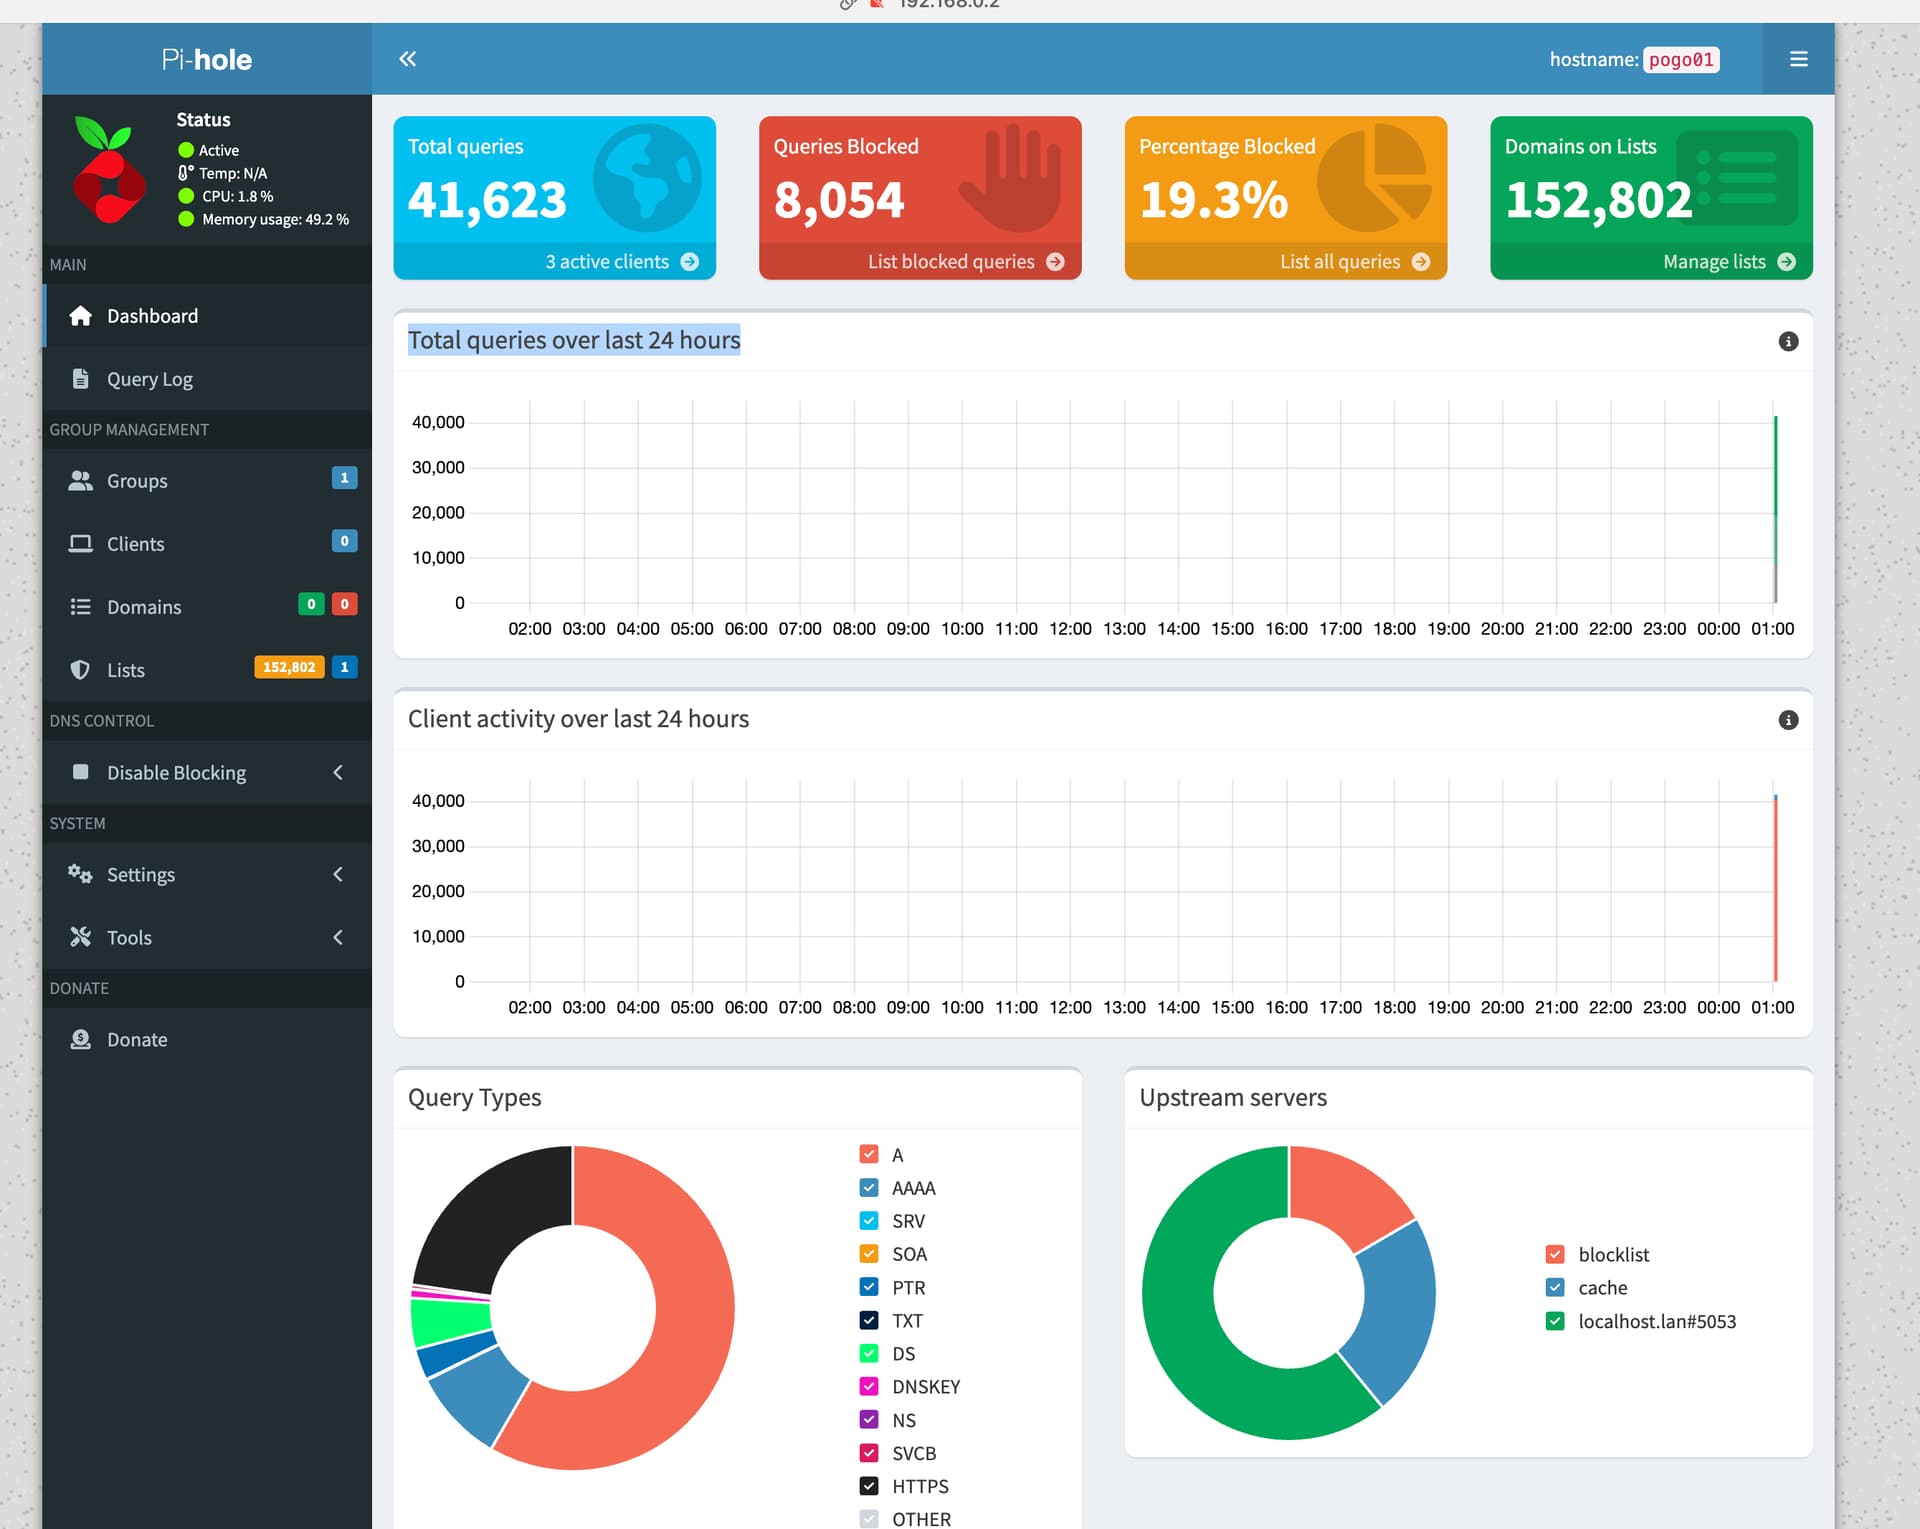
Task: Click the 3 active clients link
Action: point(607,262)
